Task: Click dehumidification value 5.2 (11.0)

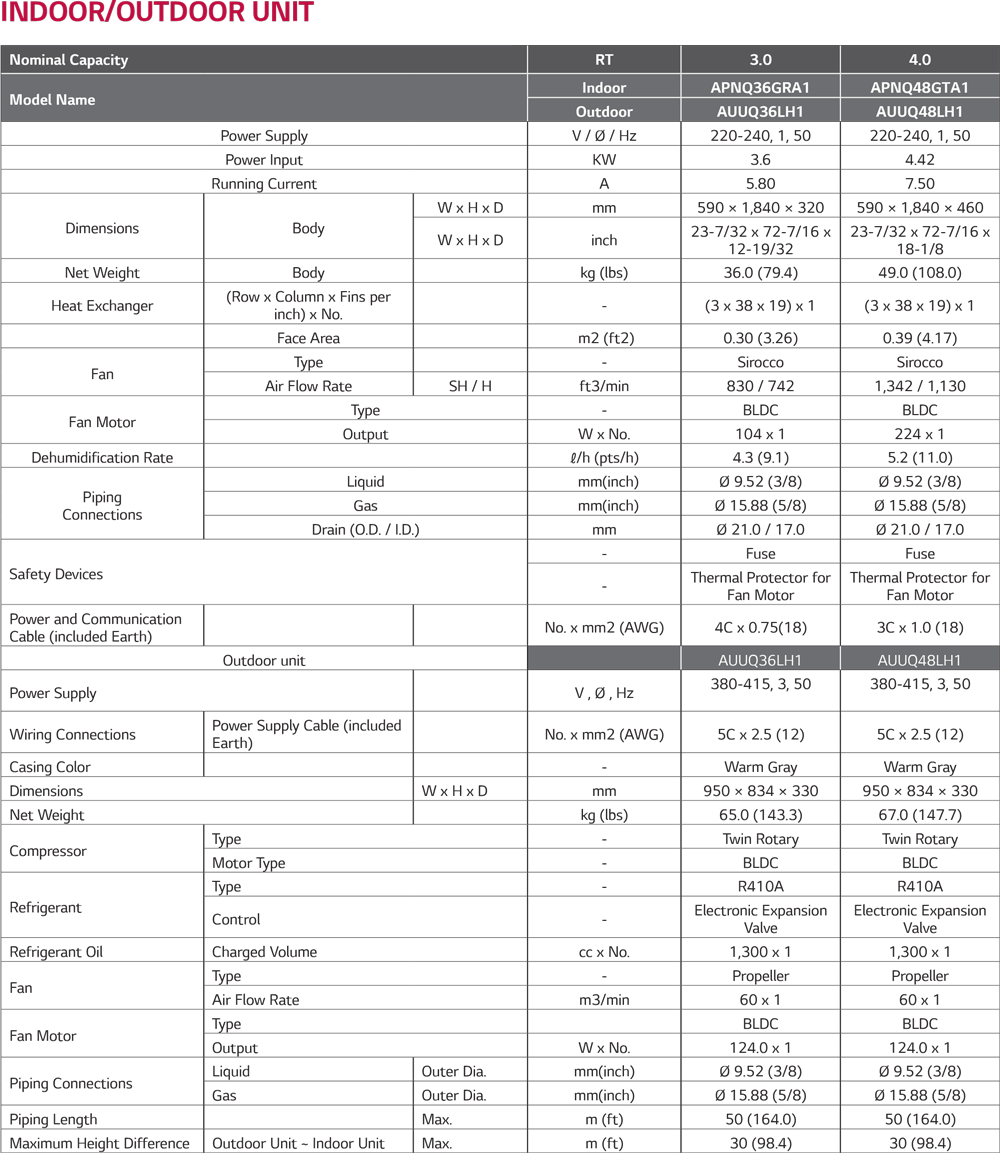Action: coord(919,457)
